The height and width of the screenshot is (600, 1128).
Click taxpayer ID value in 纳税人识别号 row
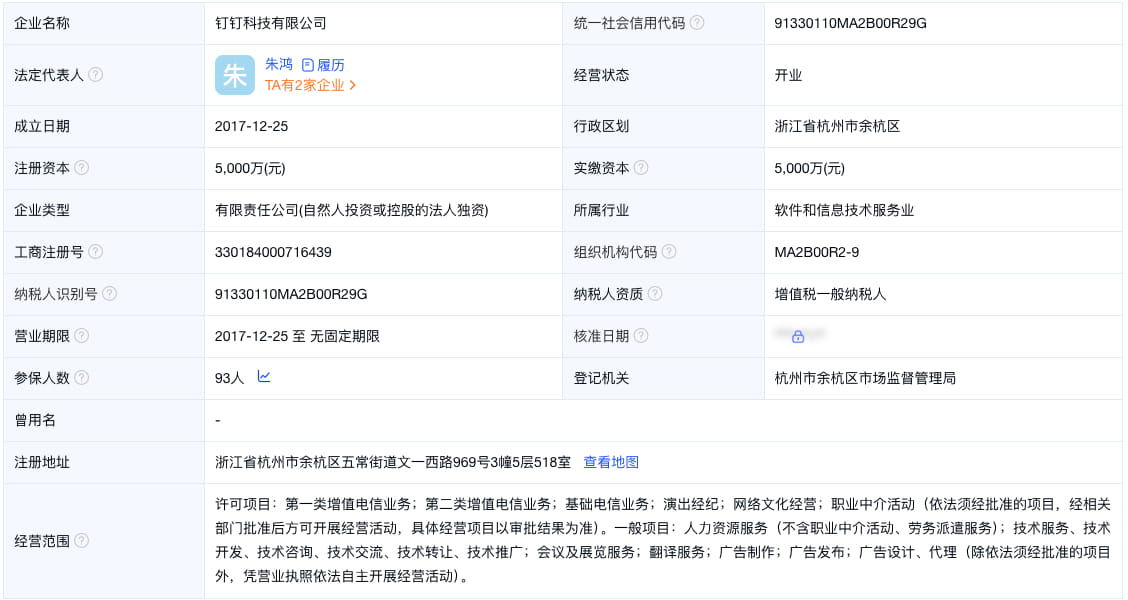(291, 294)
